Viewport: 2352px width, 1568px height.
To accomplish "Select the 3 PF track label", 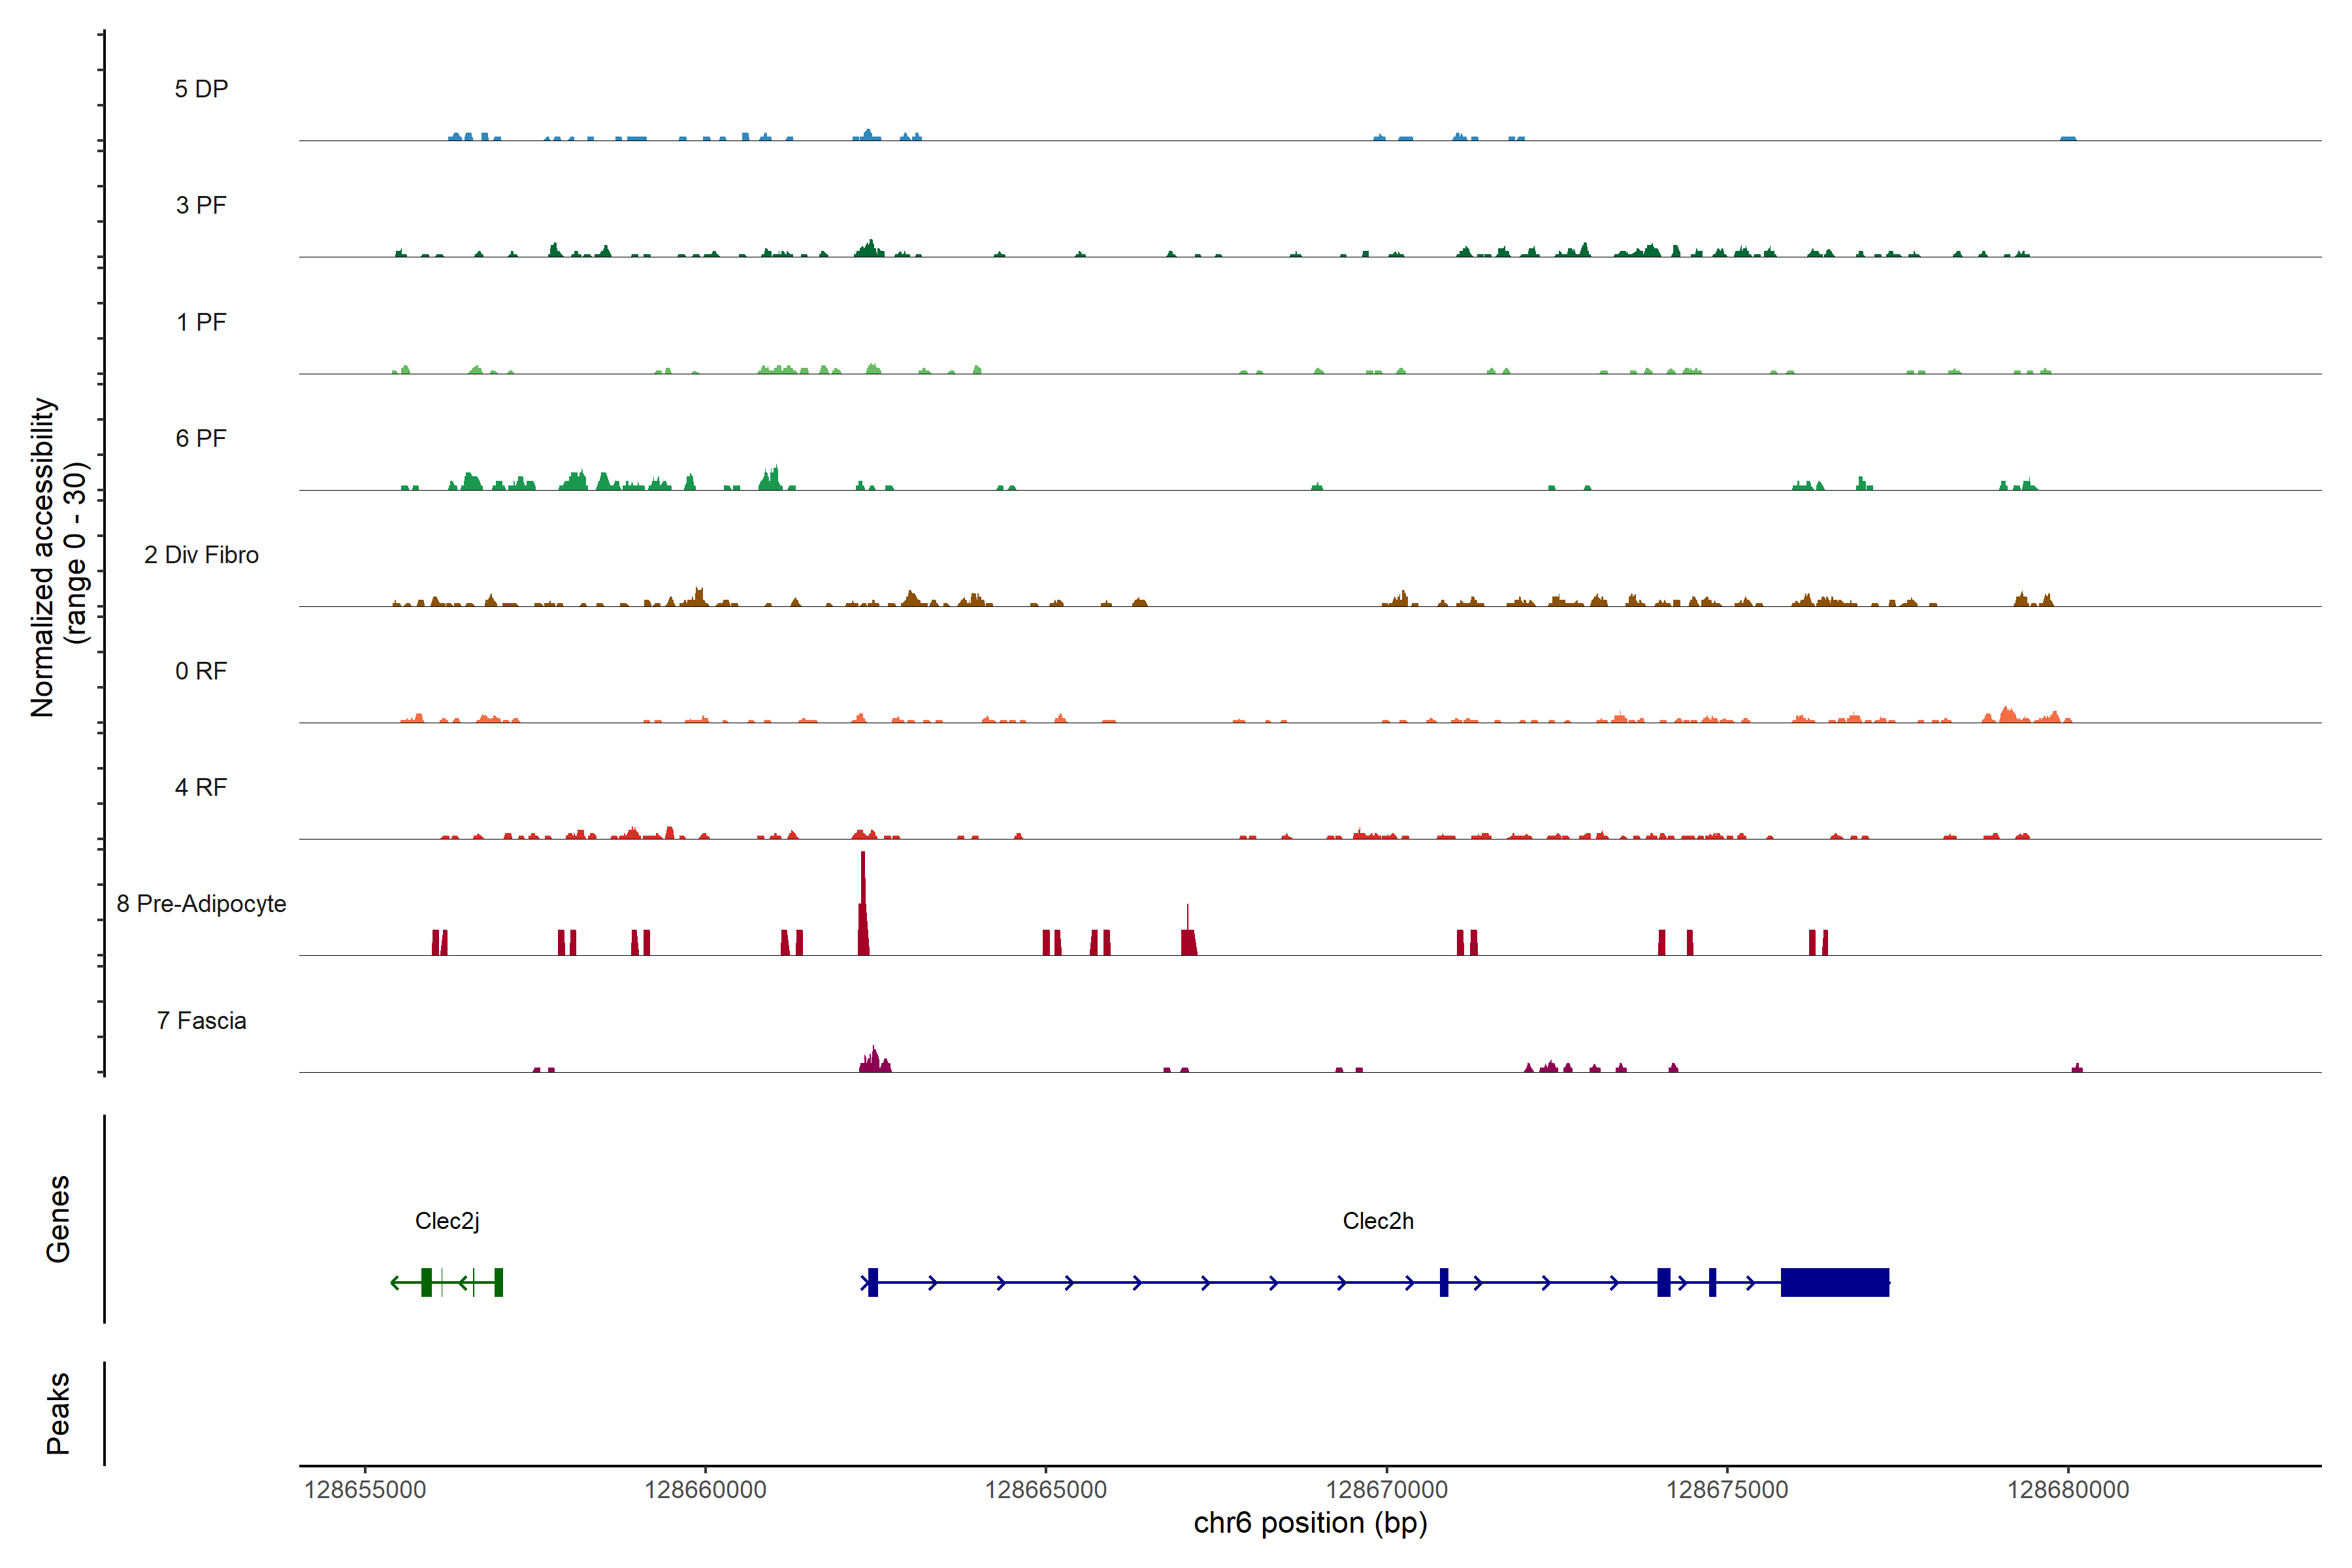I will (x=201, y=205).
